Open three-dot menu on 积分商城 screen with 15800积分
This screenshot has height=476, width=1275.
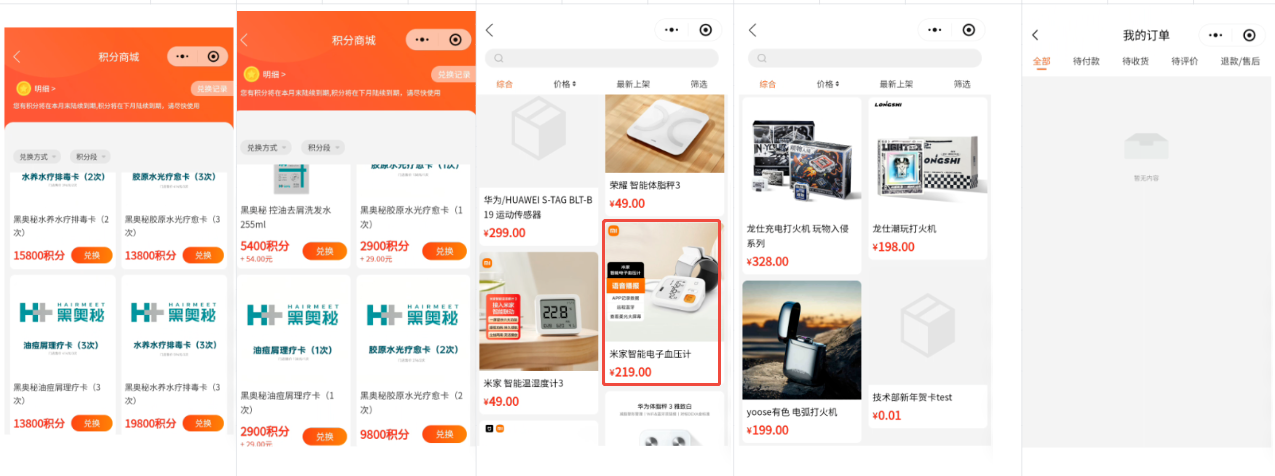183,57
